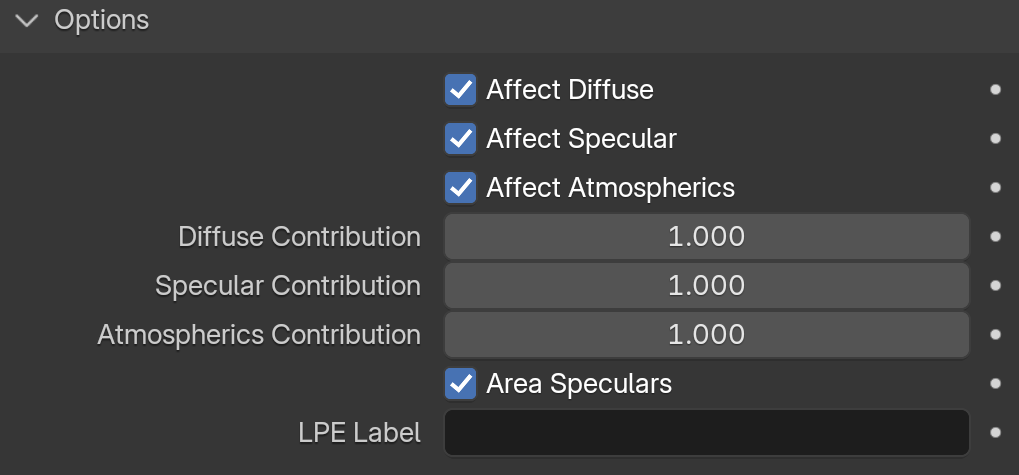Click animate dot beside Specular Contribution field
1019x475 pixels.
pos(995,286)
